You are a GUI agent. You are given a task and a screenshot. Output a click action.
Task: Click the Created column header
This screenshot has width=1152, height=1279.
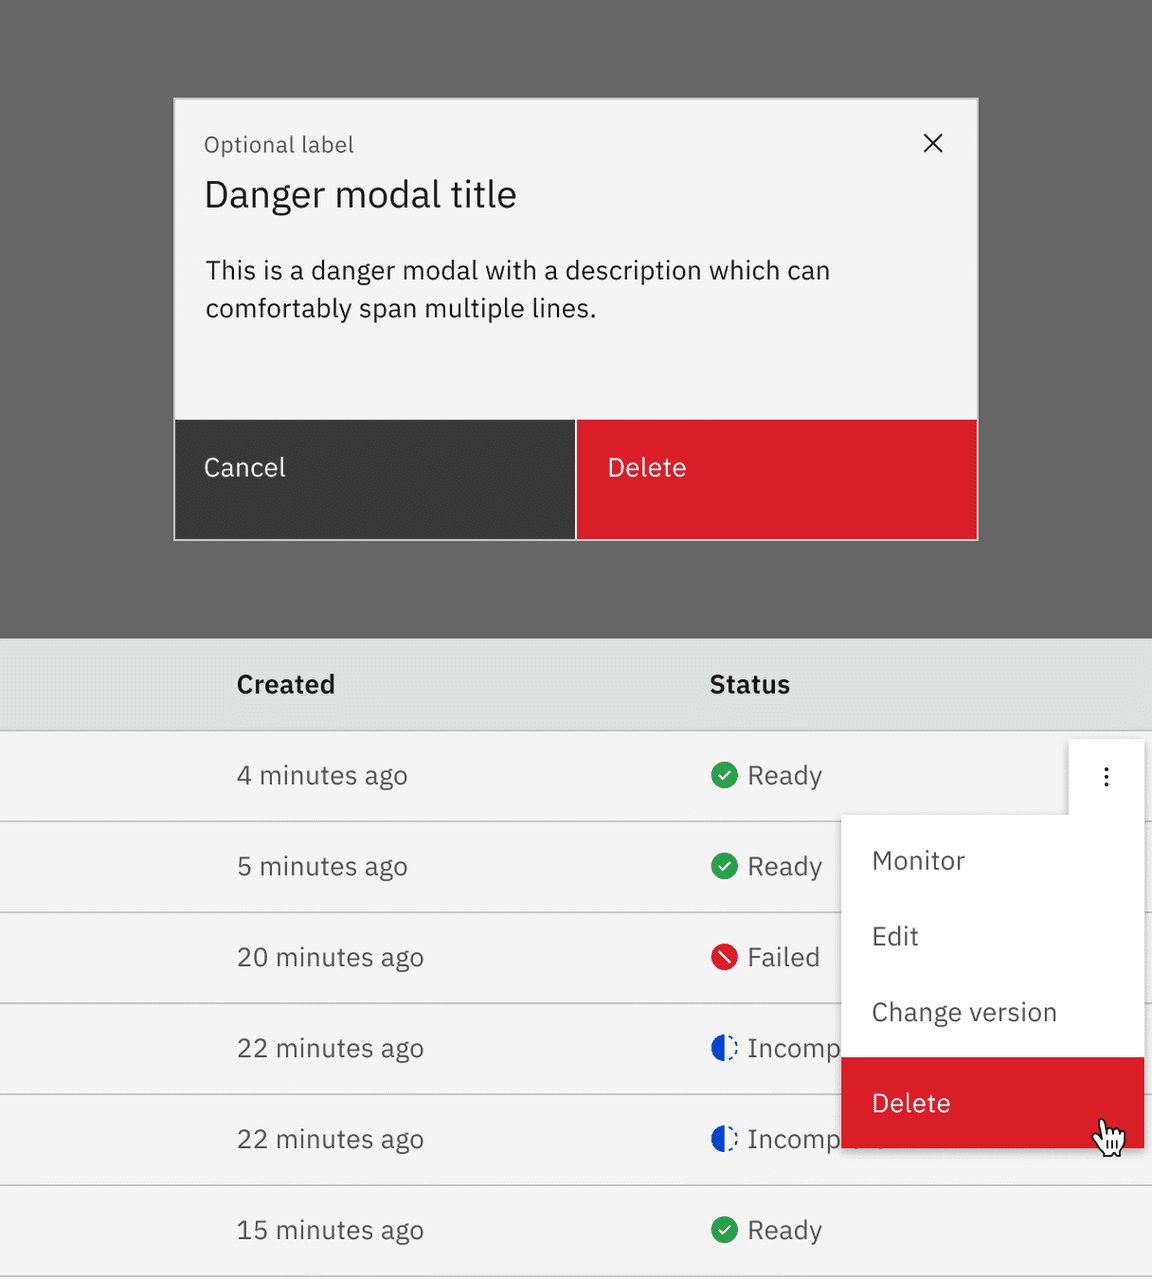(x=285, y=684)
